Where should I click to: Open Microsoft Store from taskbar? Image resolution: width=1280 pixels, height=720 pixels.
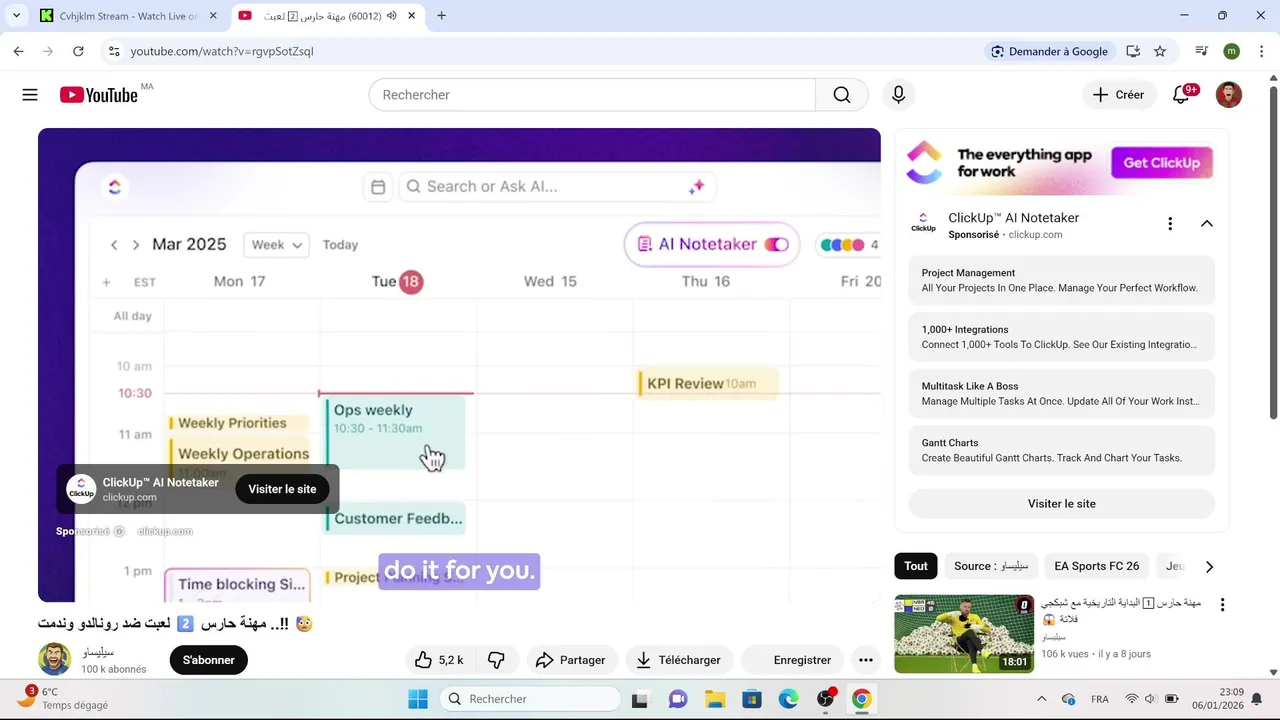(x=751, y=699)
